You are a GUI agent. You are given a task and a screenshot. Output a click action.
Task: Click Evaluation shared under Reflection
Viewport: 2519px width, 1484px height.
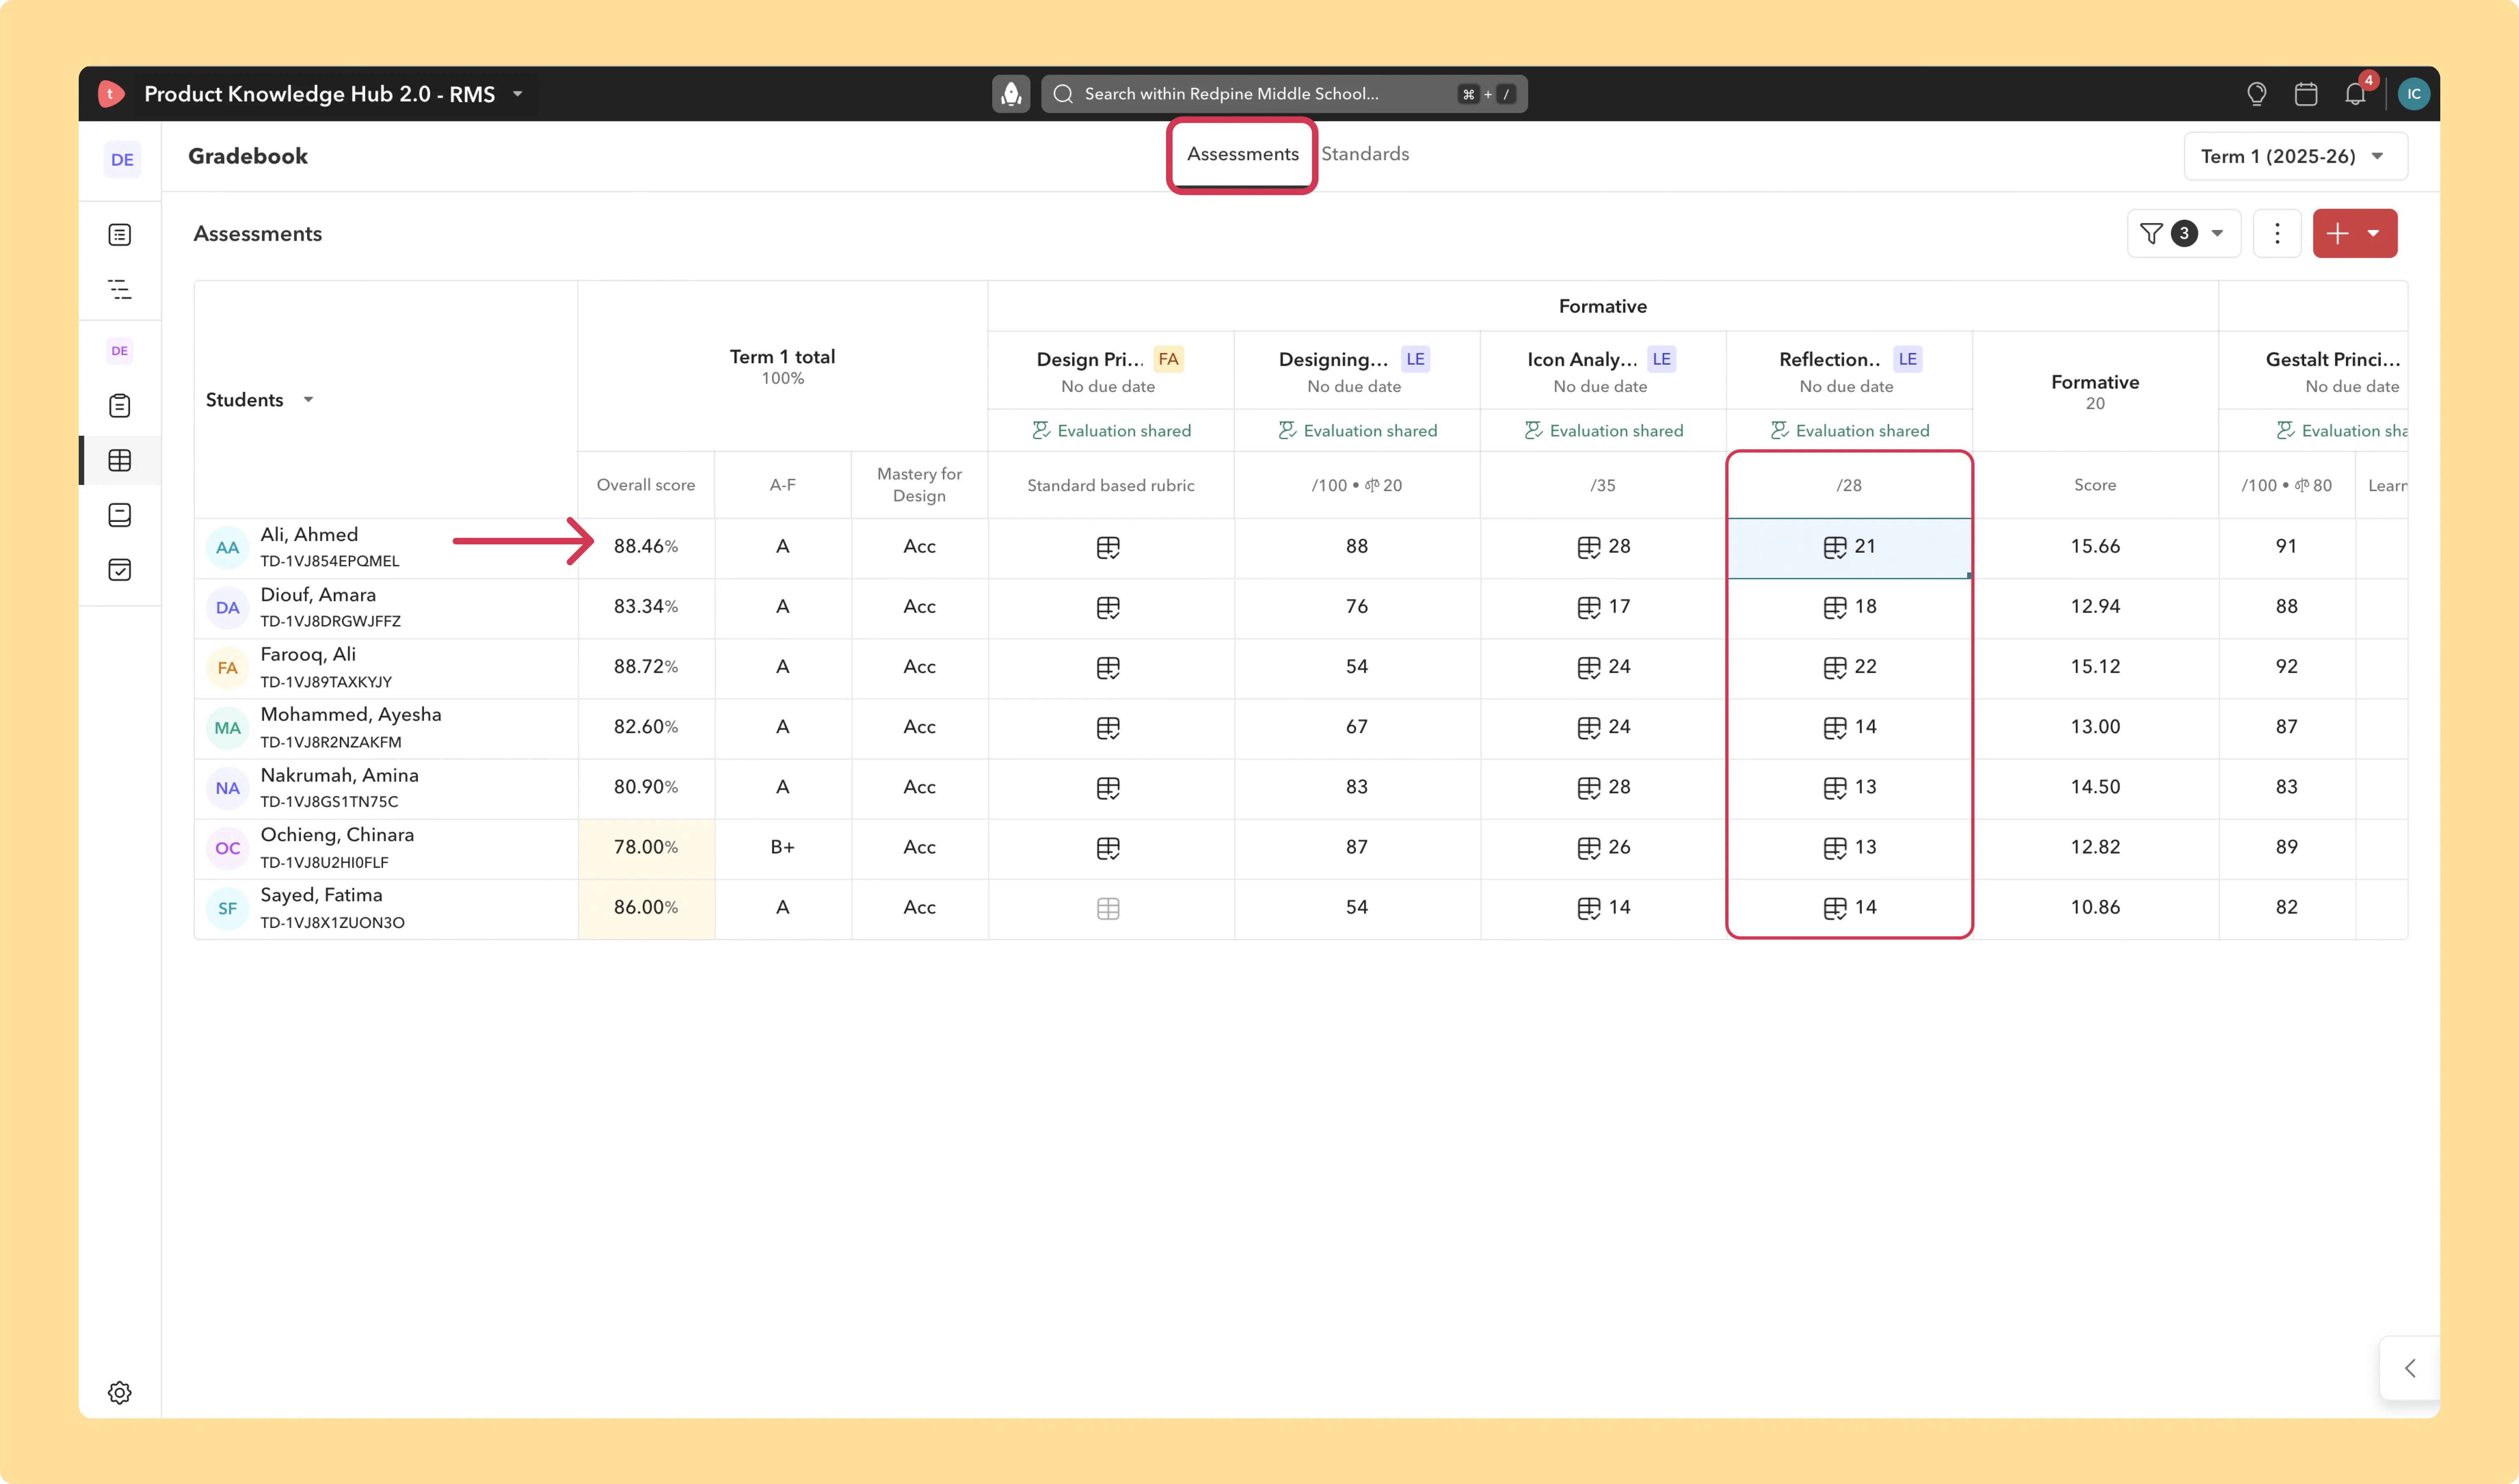[1849, 431]
